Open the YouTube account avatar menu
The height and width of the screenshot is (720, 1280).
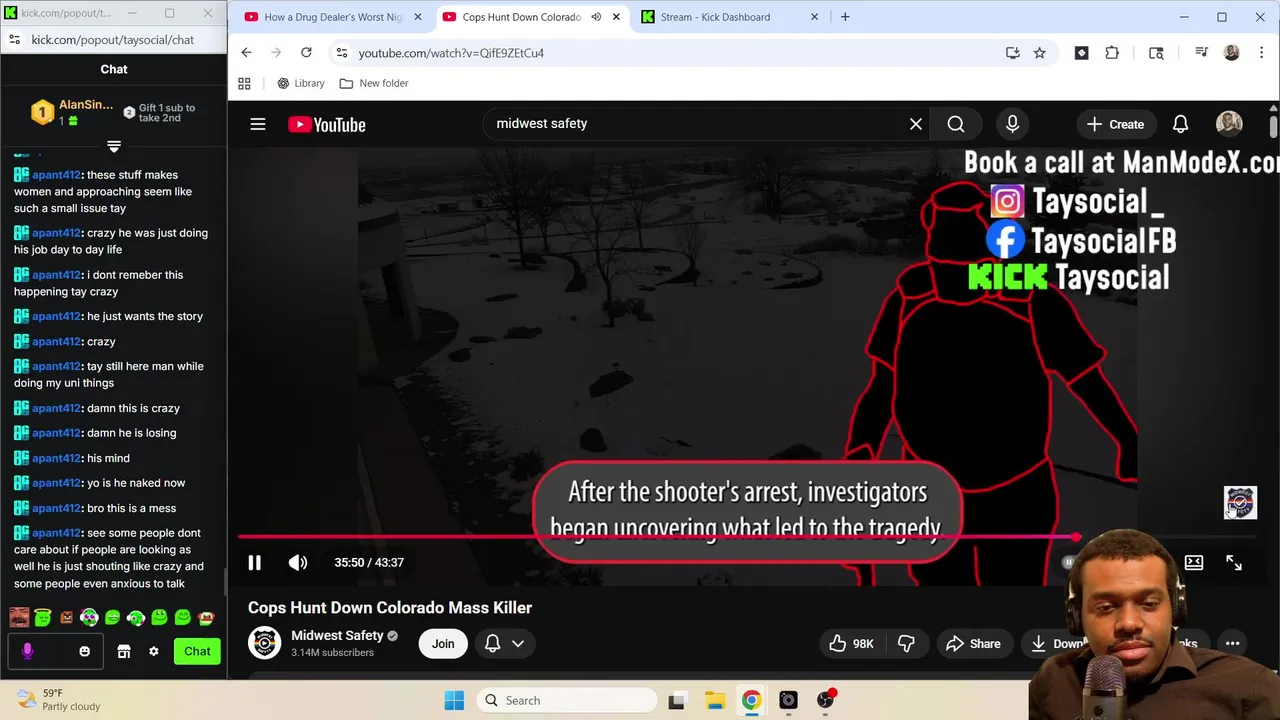(1229, 124)
